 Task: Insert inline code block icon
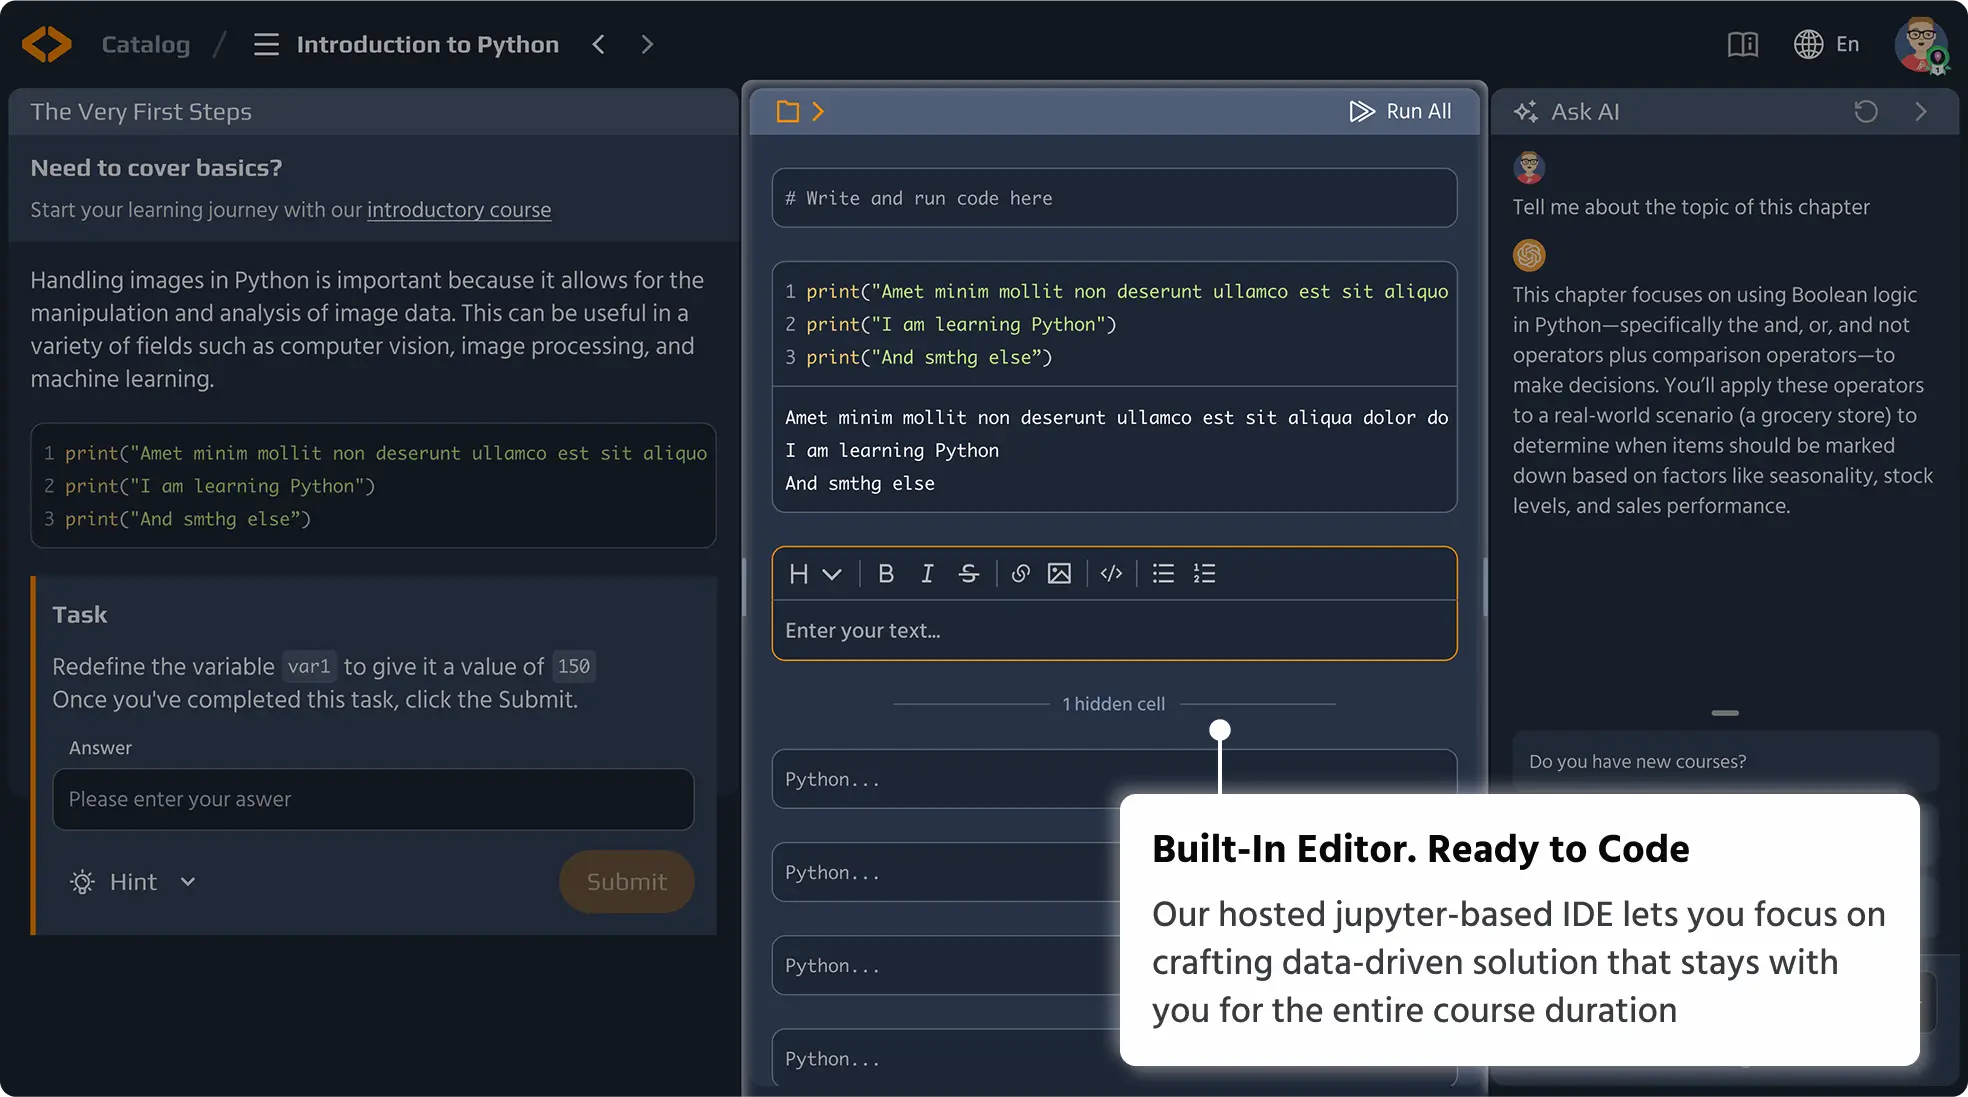point(1111,574)
